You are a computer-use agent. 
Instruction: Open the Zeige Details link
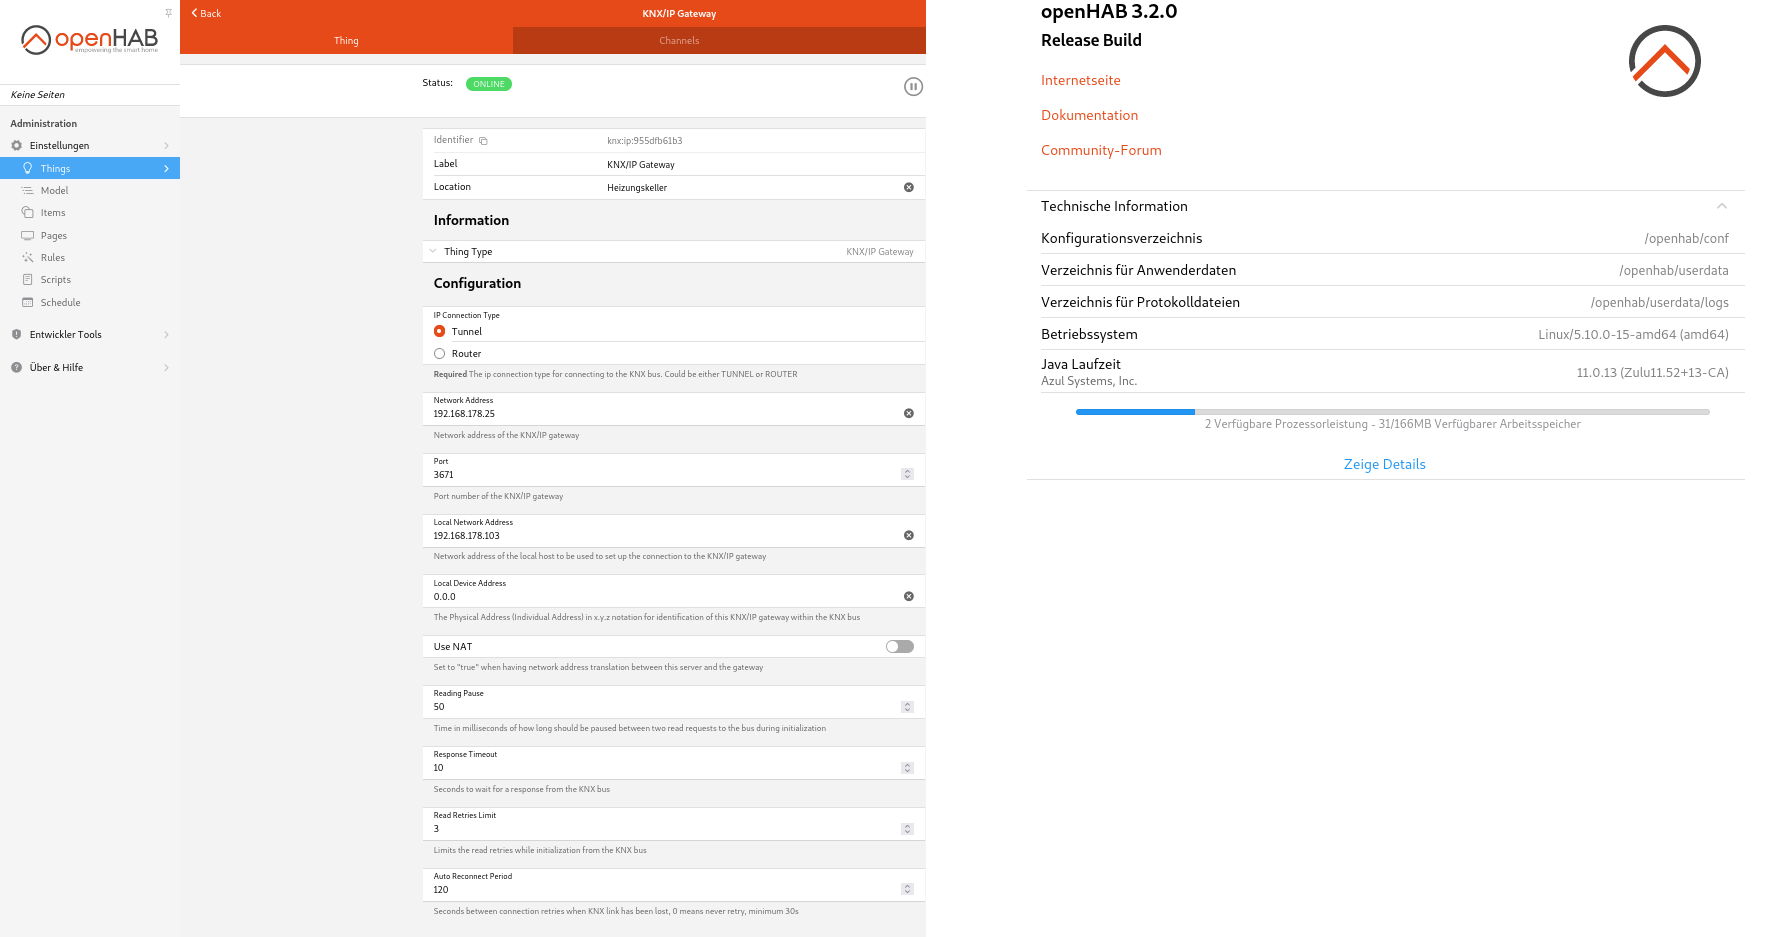1384,464
